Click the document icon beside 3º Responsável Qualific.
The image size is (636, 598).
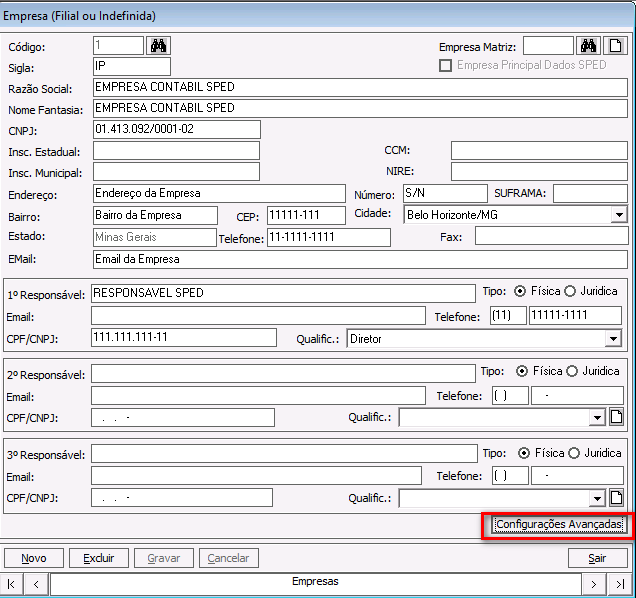point(616,497)
